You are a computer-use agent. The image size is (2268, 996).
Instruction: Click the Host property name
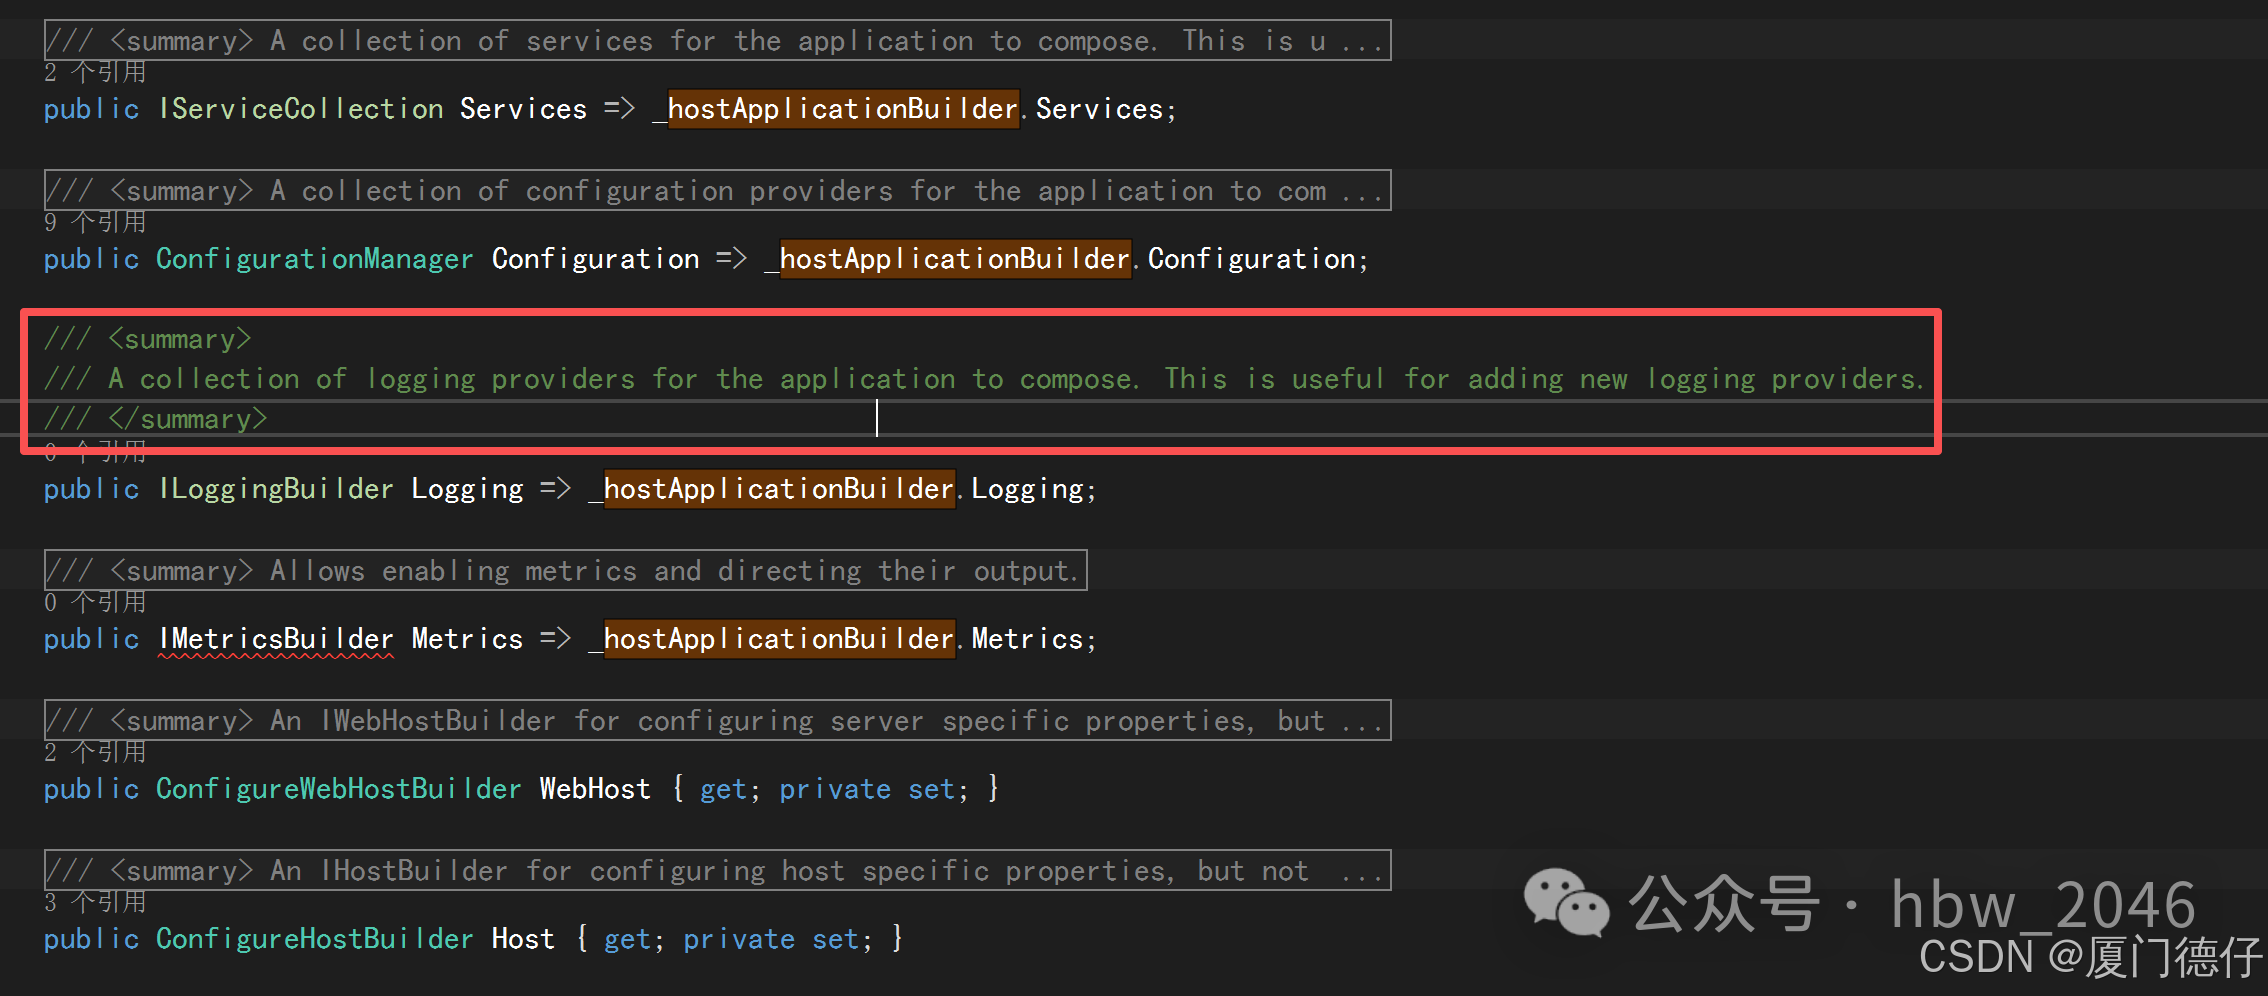pos(523,939)
